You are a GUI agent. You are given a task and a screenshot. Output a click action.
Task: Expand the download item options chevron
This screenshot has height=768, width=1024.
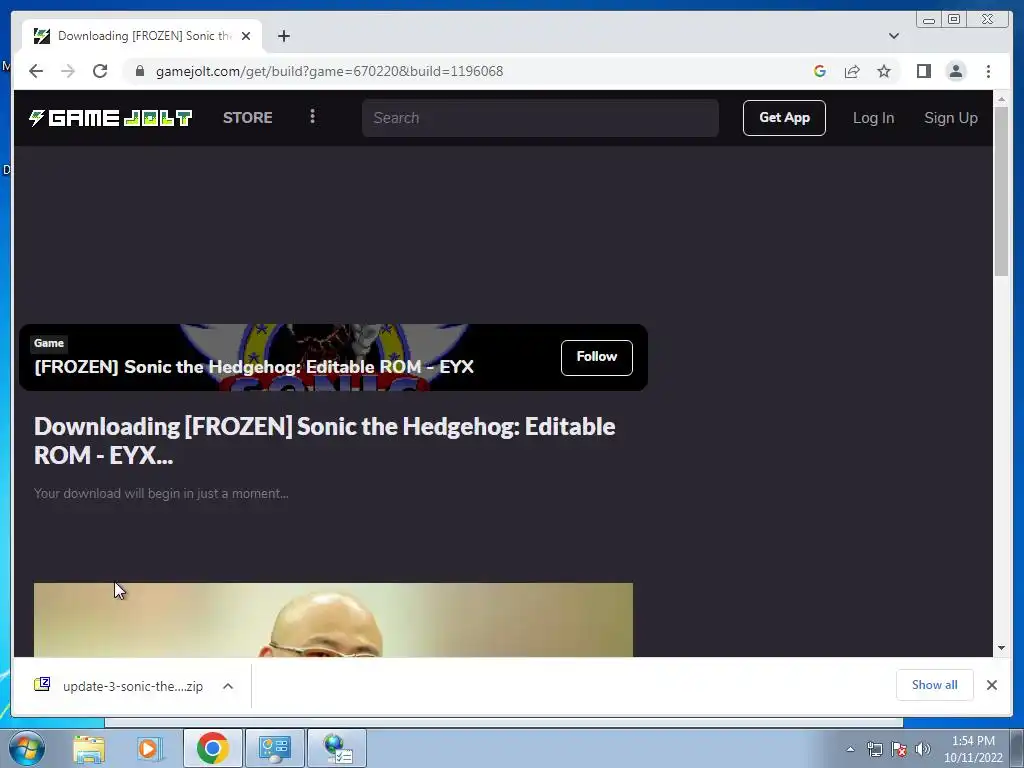point(228,686)
